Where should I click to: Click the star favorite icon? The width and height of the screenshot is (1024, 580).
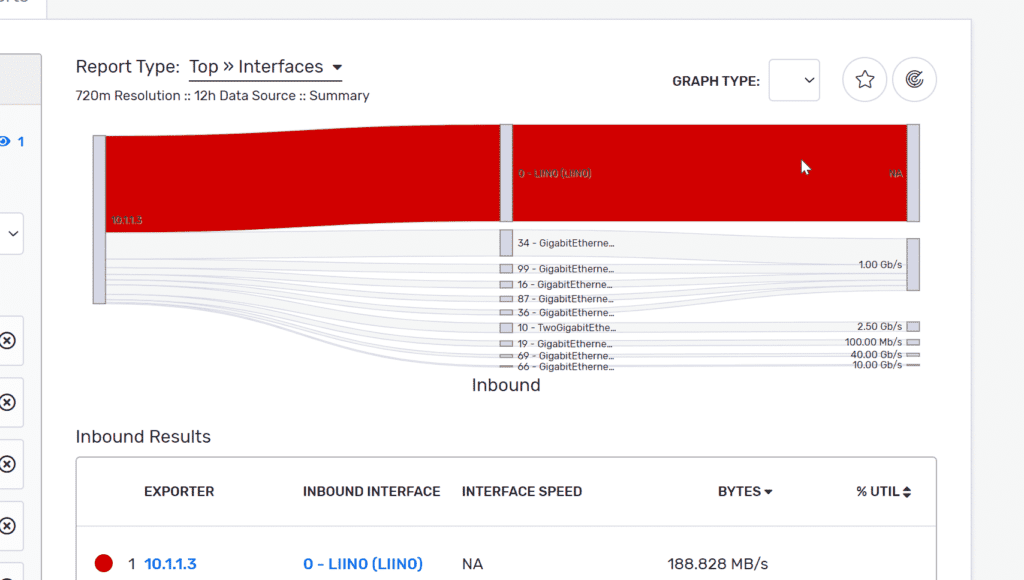click(x=865, y=80)
